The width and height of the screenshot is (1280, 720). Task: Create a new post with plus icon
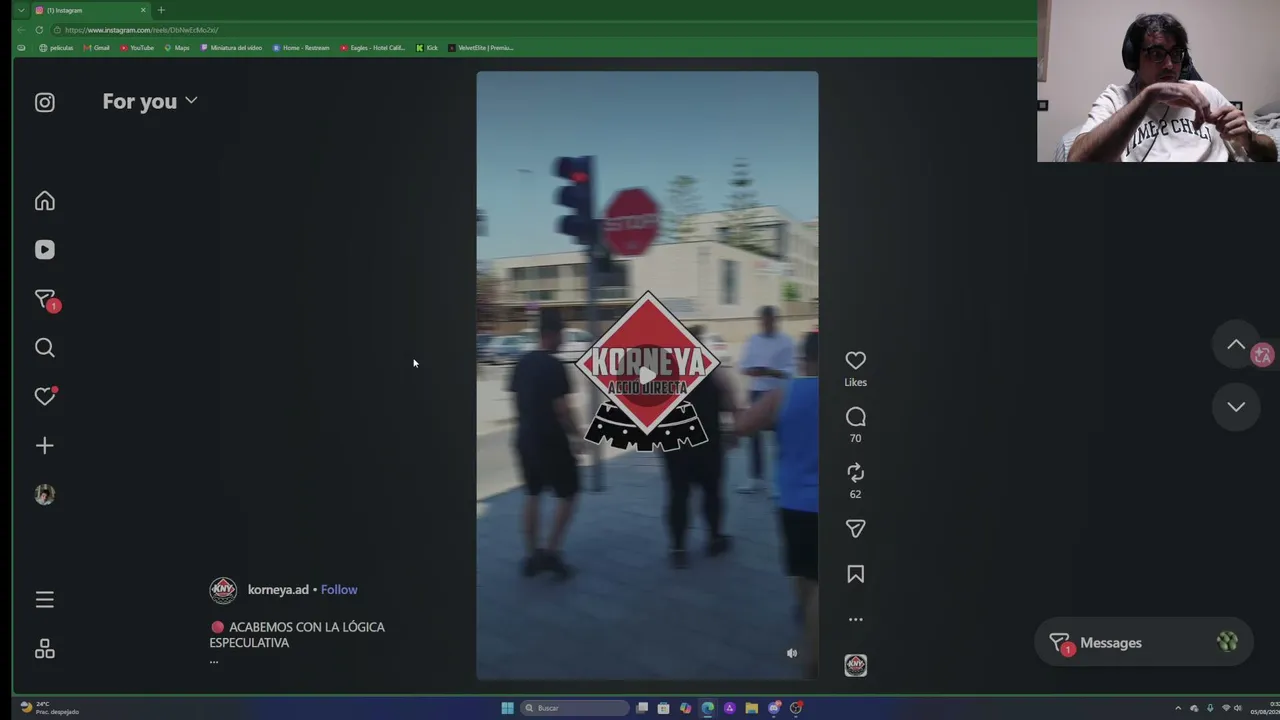(x=45, y=446)
